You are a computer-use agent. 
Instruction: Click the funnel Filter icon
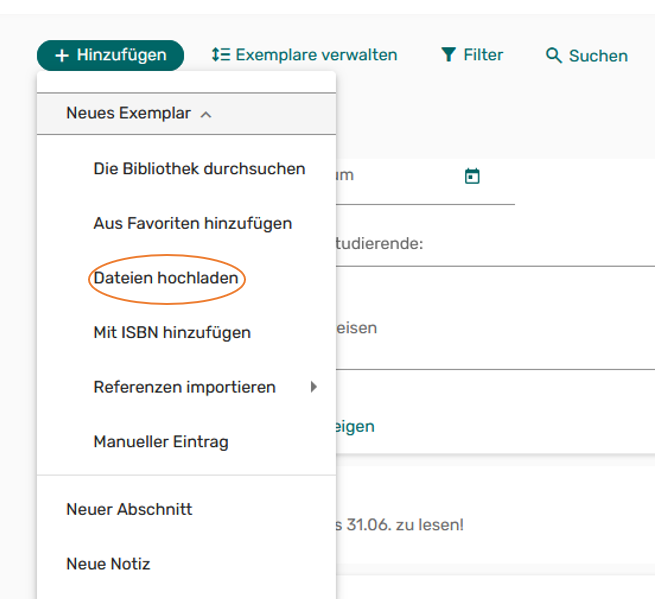(x=449, y=55)
